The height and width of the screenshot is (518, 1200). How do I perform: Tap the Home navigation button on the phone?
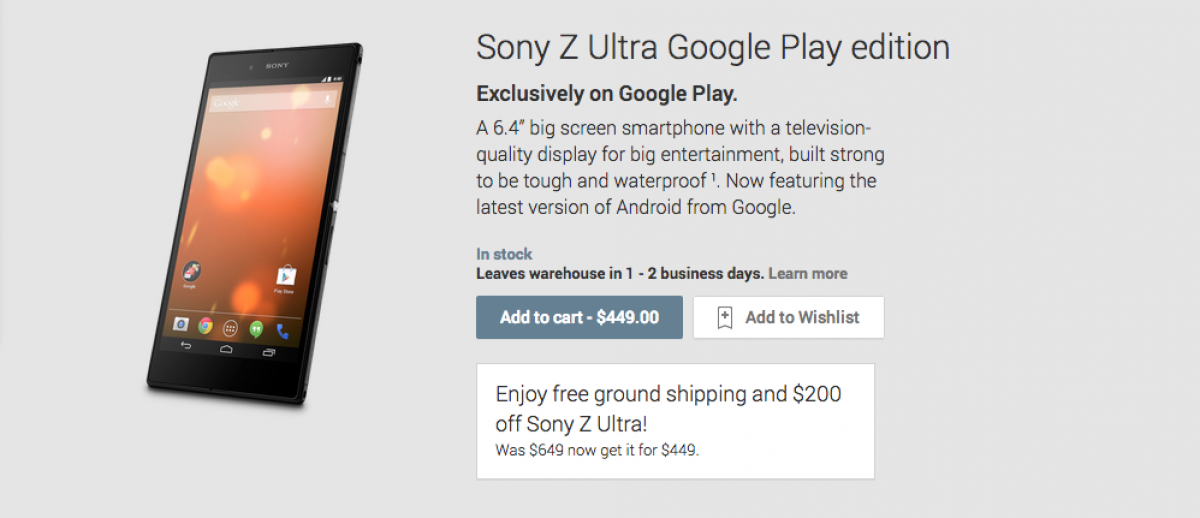(226, 349)
